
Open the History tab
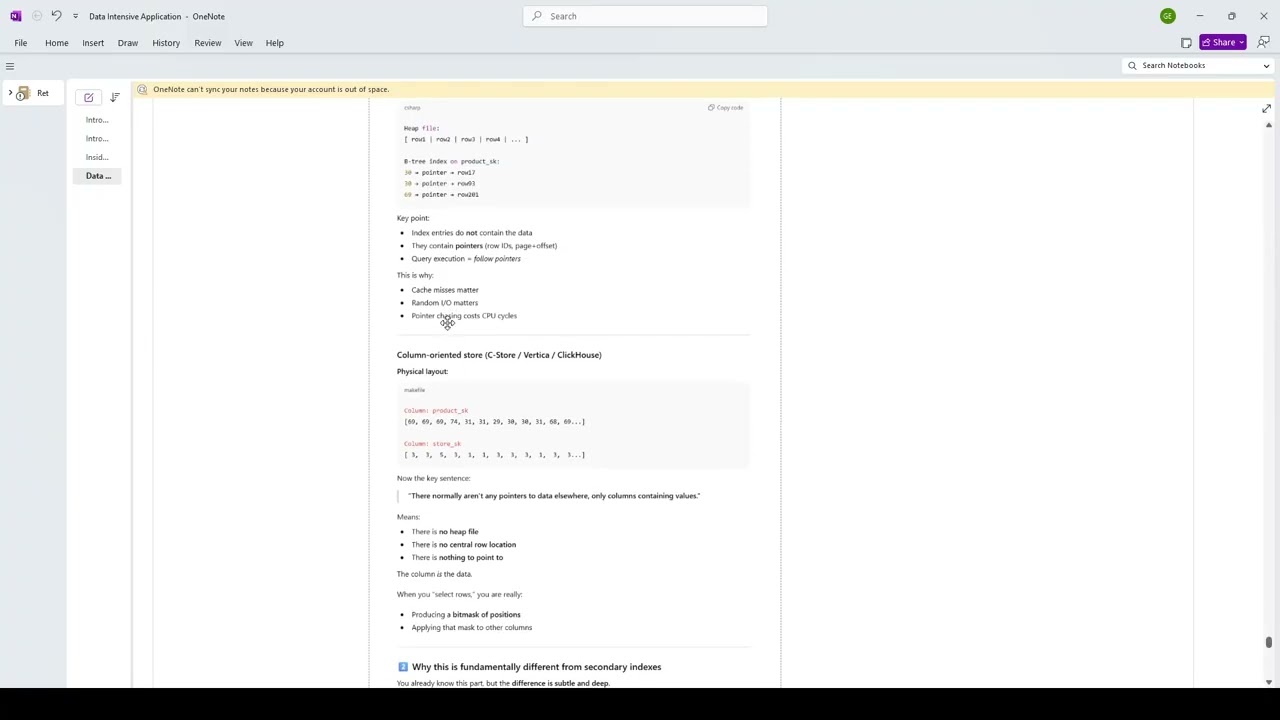click(166, 43)
